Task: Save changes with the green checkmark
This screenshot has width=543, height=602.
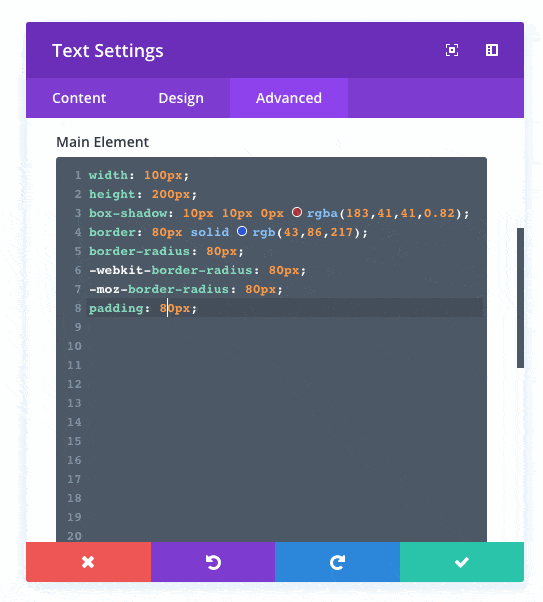Action: click(462, 562)
